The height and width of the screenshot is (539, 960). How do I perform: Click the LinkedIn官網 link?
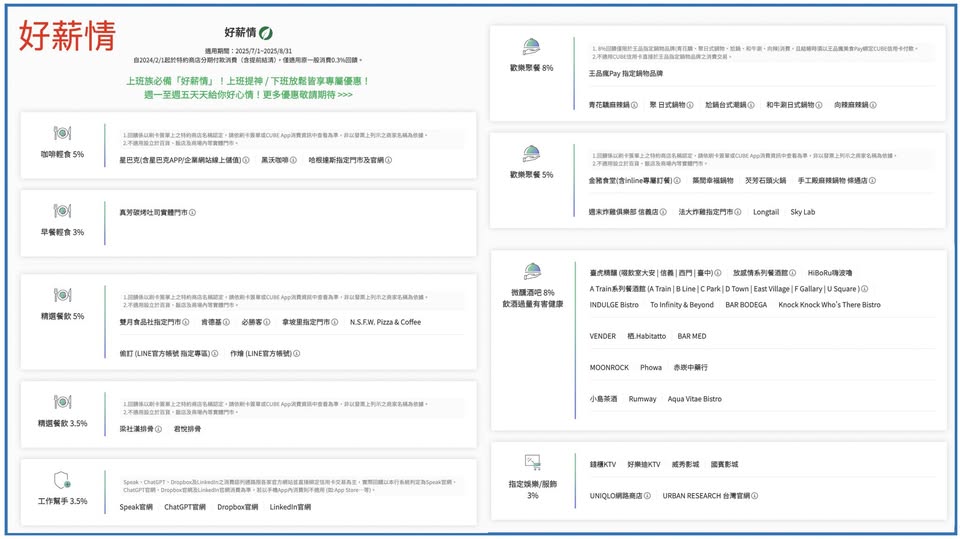point(290,507)
